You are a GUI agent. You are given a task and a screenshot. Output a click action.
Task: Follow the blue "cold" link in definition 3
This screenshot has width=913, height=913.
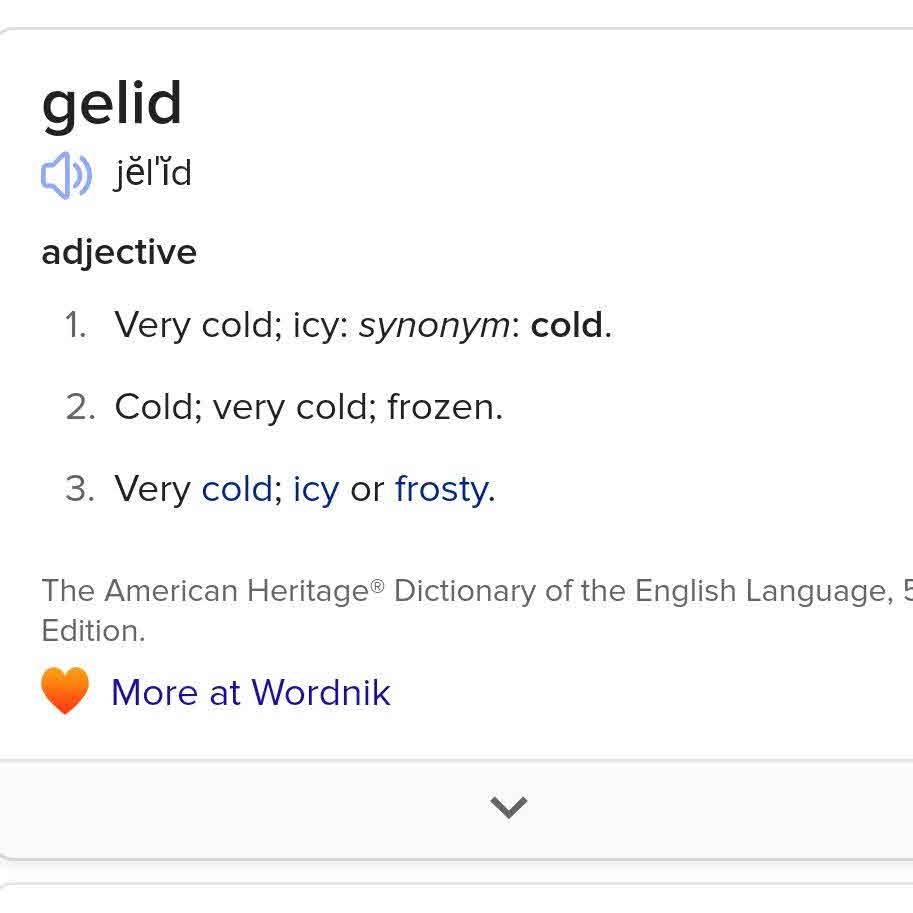click(x=237, y=489)
